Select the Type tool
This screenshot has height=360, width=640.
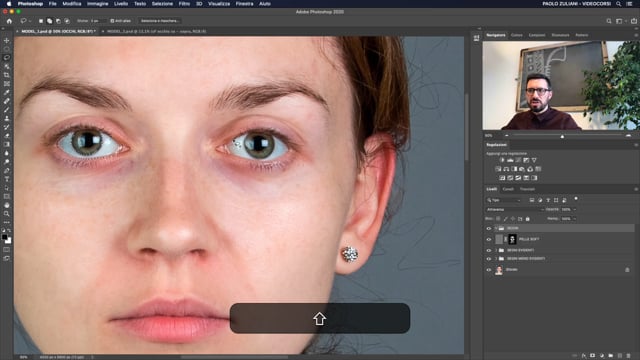coord(7,179)
